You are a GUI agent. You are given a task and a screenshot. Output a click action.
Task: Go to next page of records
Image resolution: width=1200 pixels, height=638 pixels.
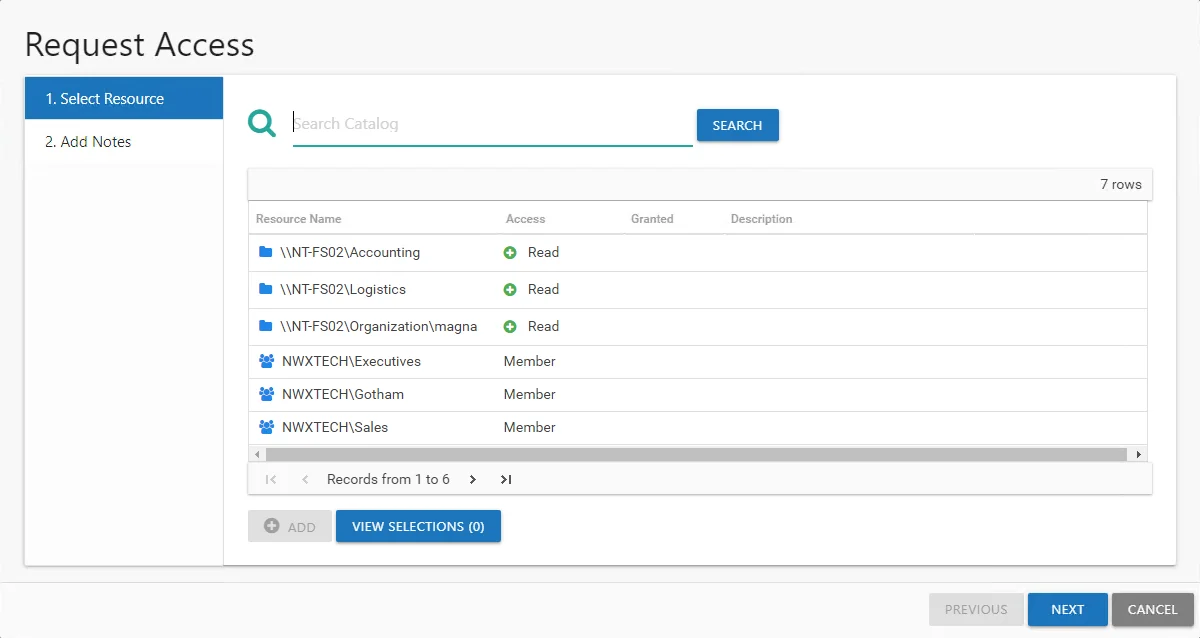472,480
